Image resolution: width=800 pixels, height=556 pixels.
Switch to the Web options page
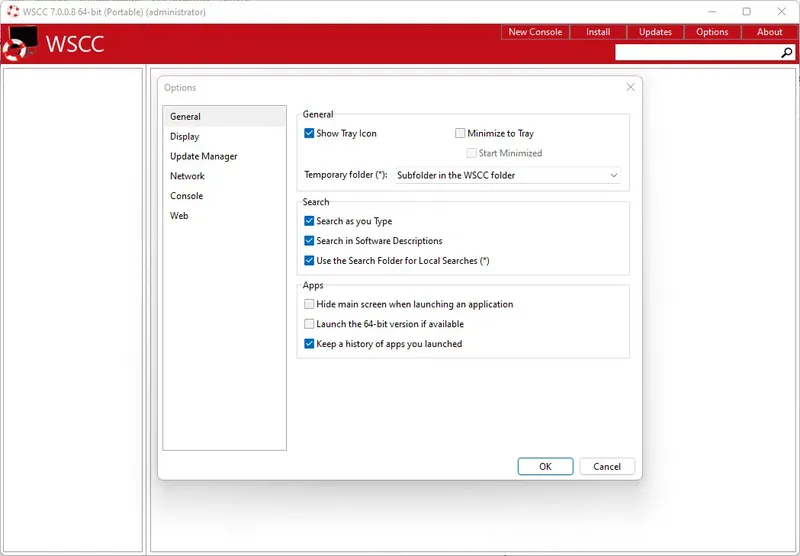click(x=224, y=216)
